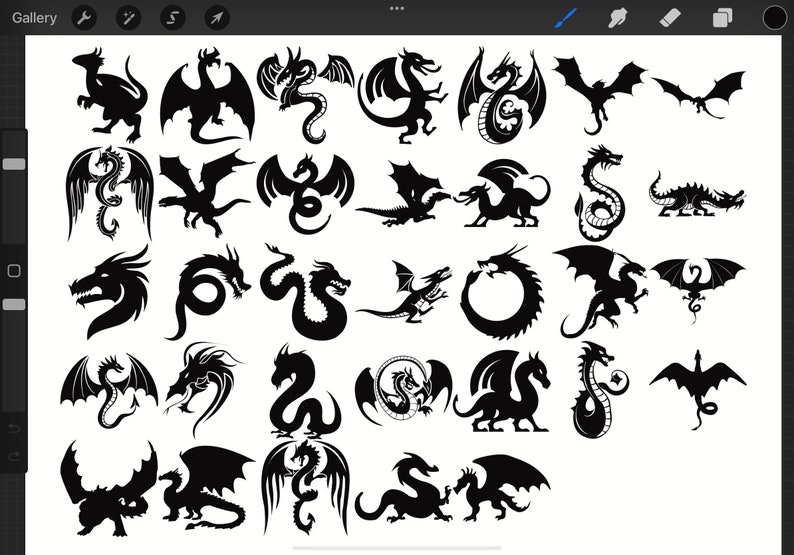Adjust the brush opacity slider handle
Image resolution: width=794 pixels, height=555 pixels.
[x=14, y=304]
